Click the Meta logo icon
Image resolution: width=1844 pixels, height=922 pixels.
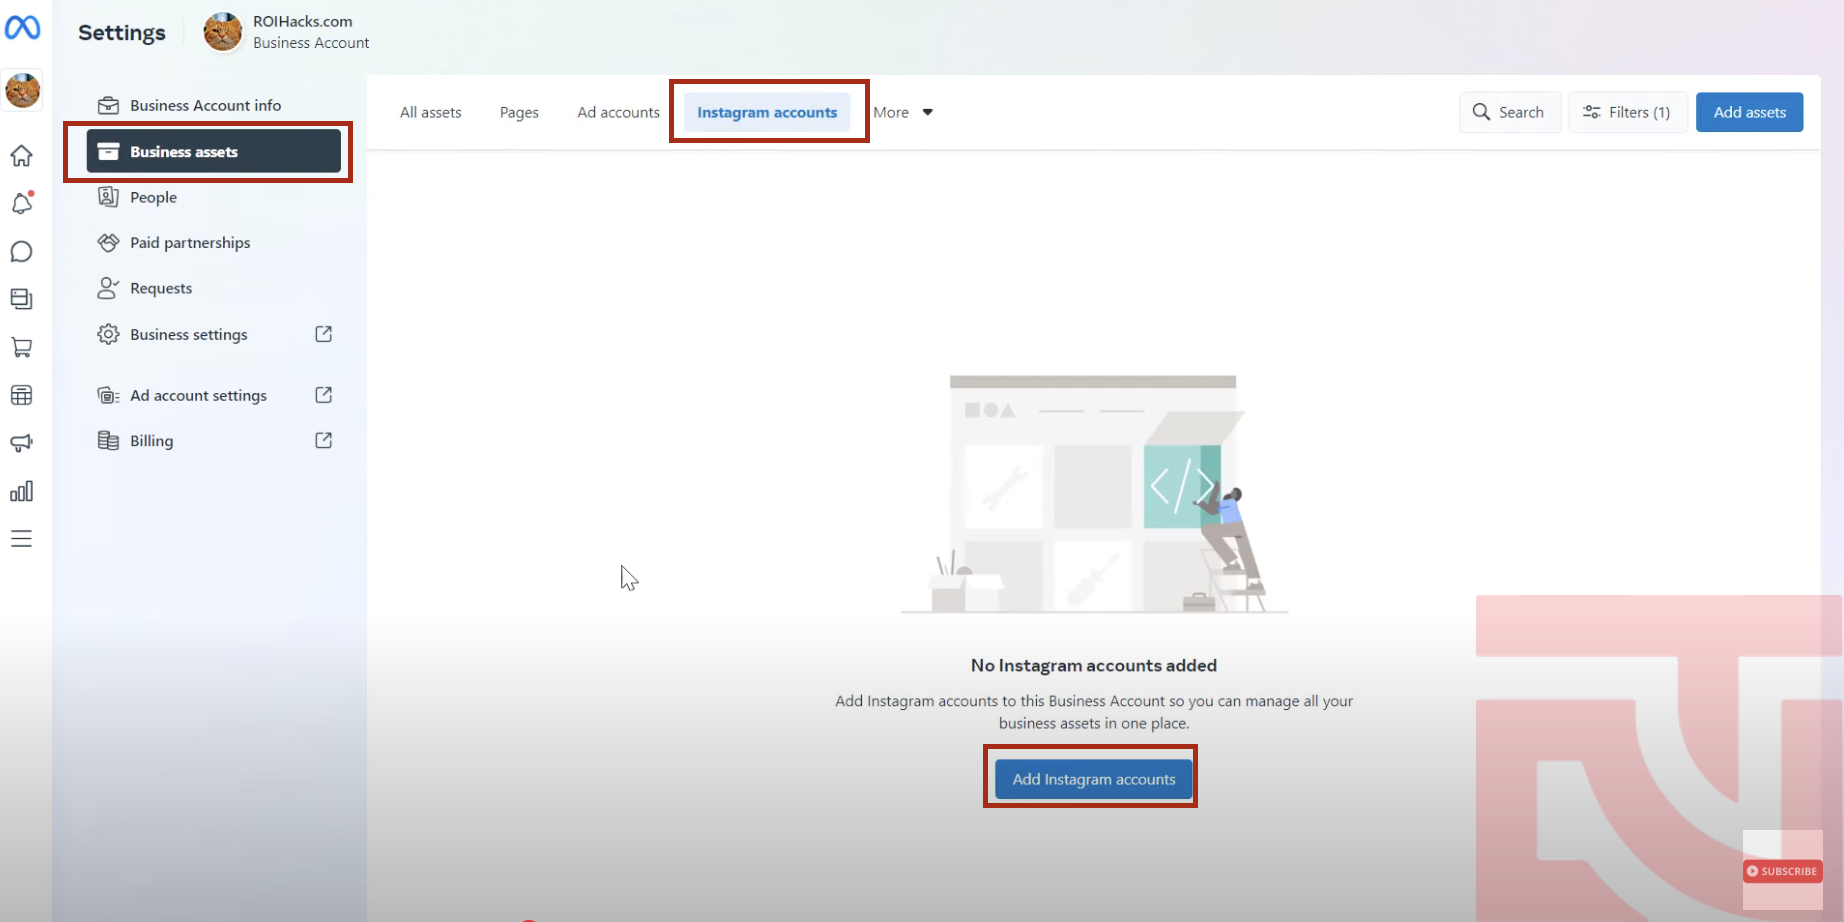(x=22, y=27)
